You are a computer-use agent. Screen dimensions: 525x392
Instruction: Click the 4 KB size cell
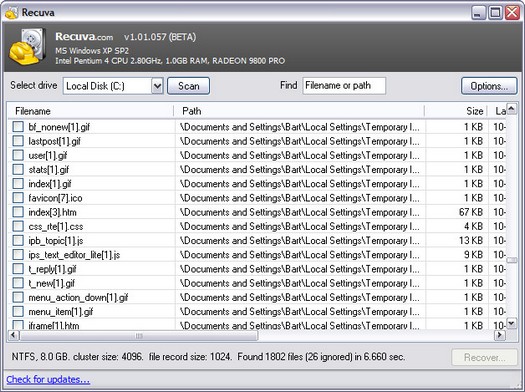[473, 227]
